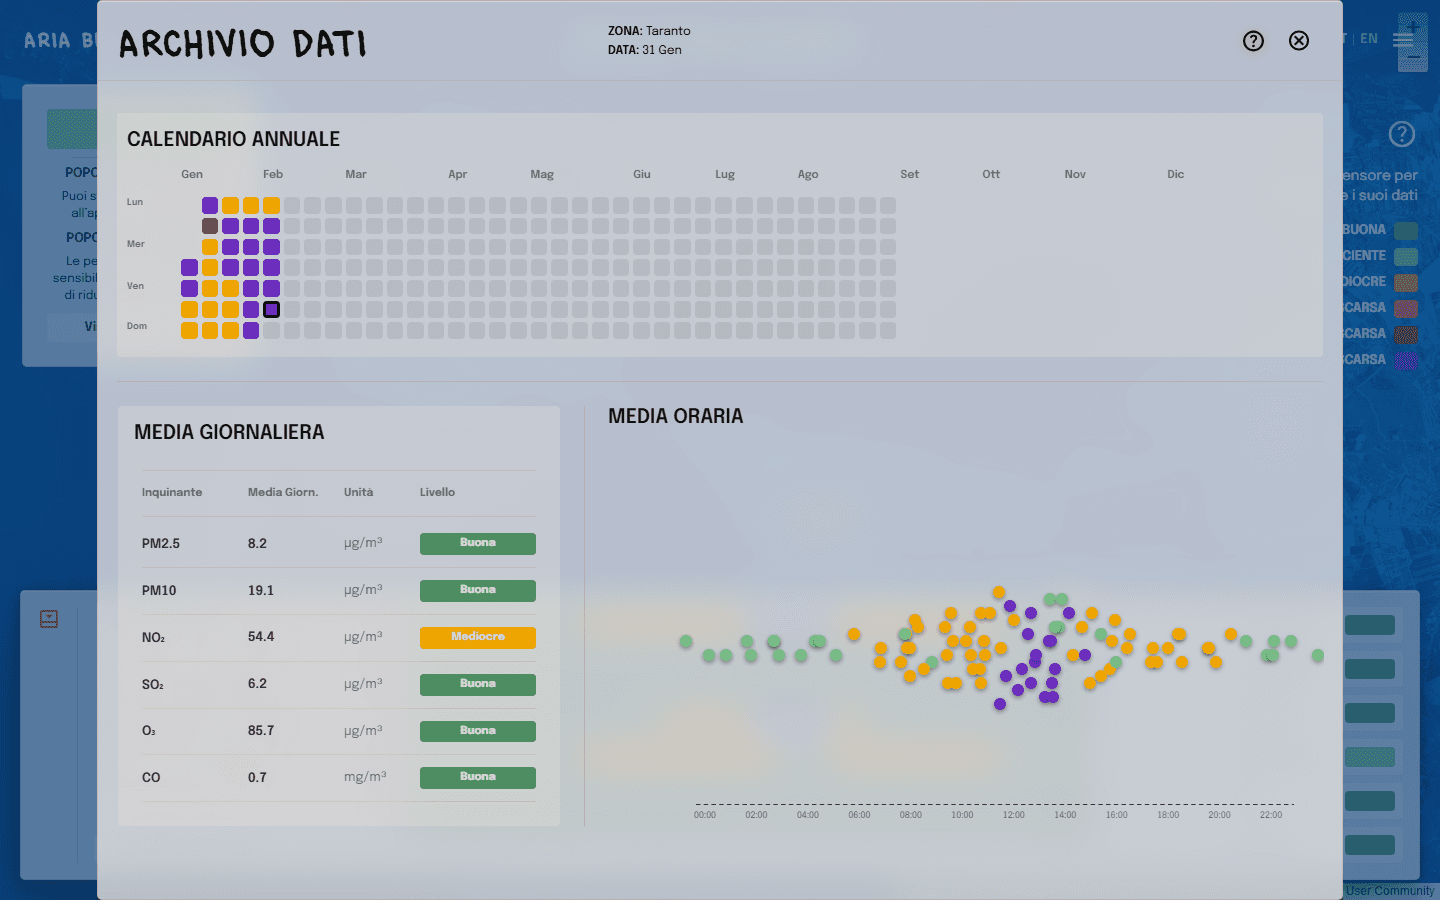Click the purple swatch in the background legend
Image resolution: width=1440 pixels, height=900 pixels.
(x=1406, y=360)
